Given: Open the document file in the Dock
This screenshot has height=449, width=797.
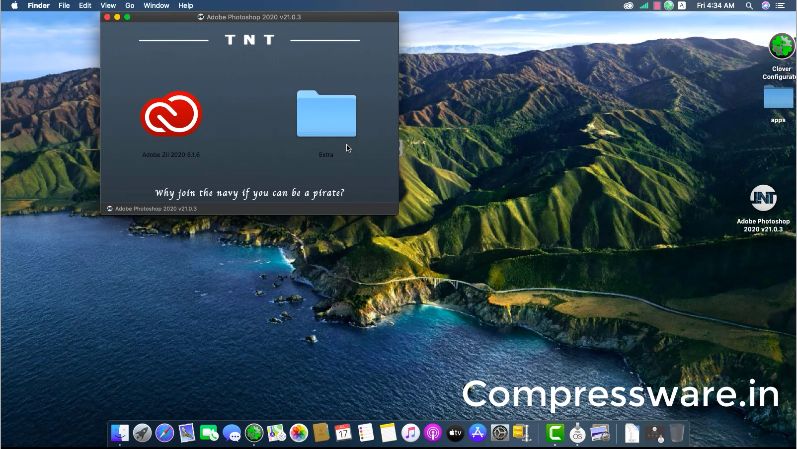Looking at the screenshot, I should (632, 433).
